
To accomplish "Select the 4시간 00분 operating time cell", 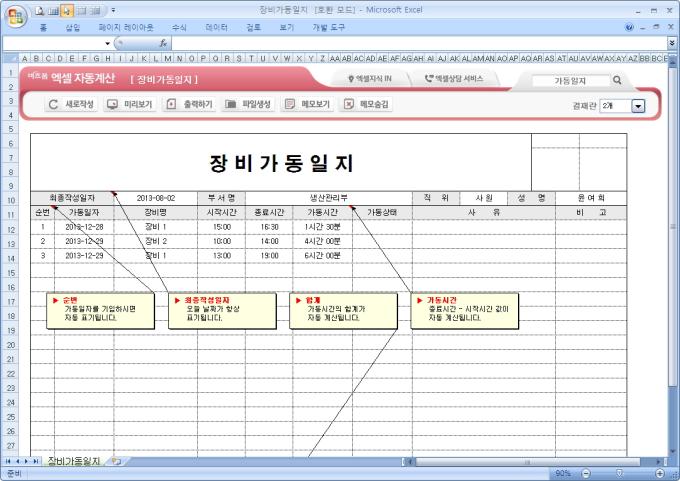I will (x=323, y=241).
